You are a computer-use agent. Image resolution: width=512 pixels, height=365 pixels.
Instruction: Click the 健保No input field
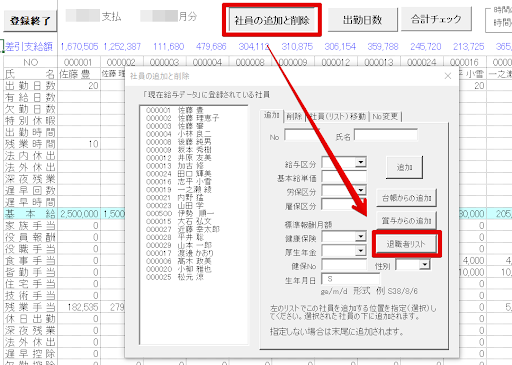[x=344, y=265]
